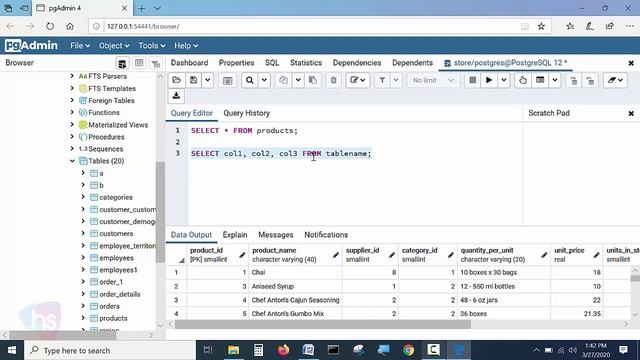Switch to the Dependents tab

[412, 63]
